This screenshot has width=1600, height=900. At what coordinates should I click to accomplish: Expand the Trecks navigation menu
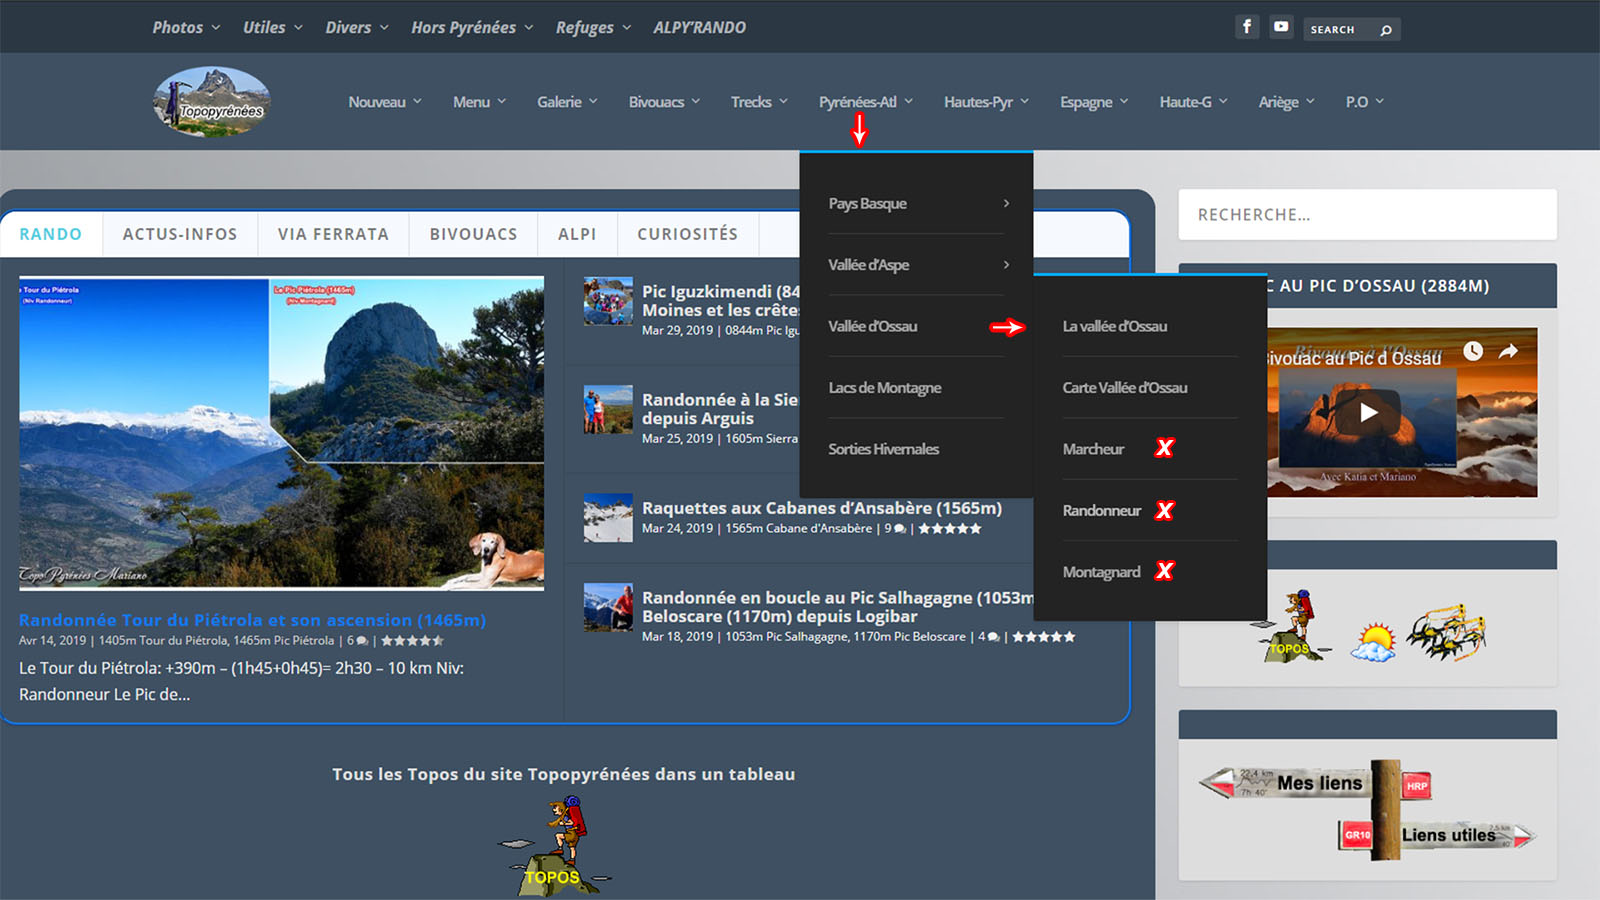[x=759, y=102]
